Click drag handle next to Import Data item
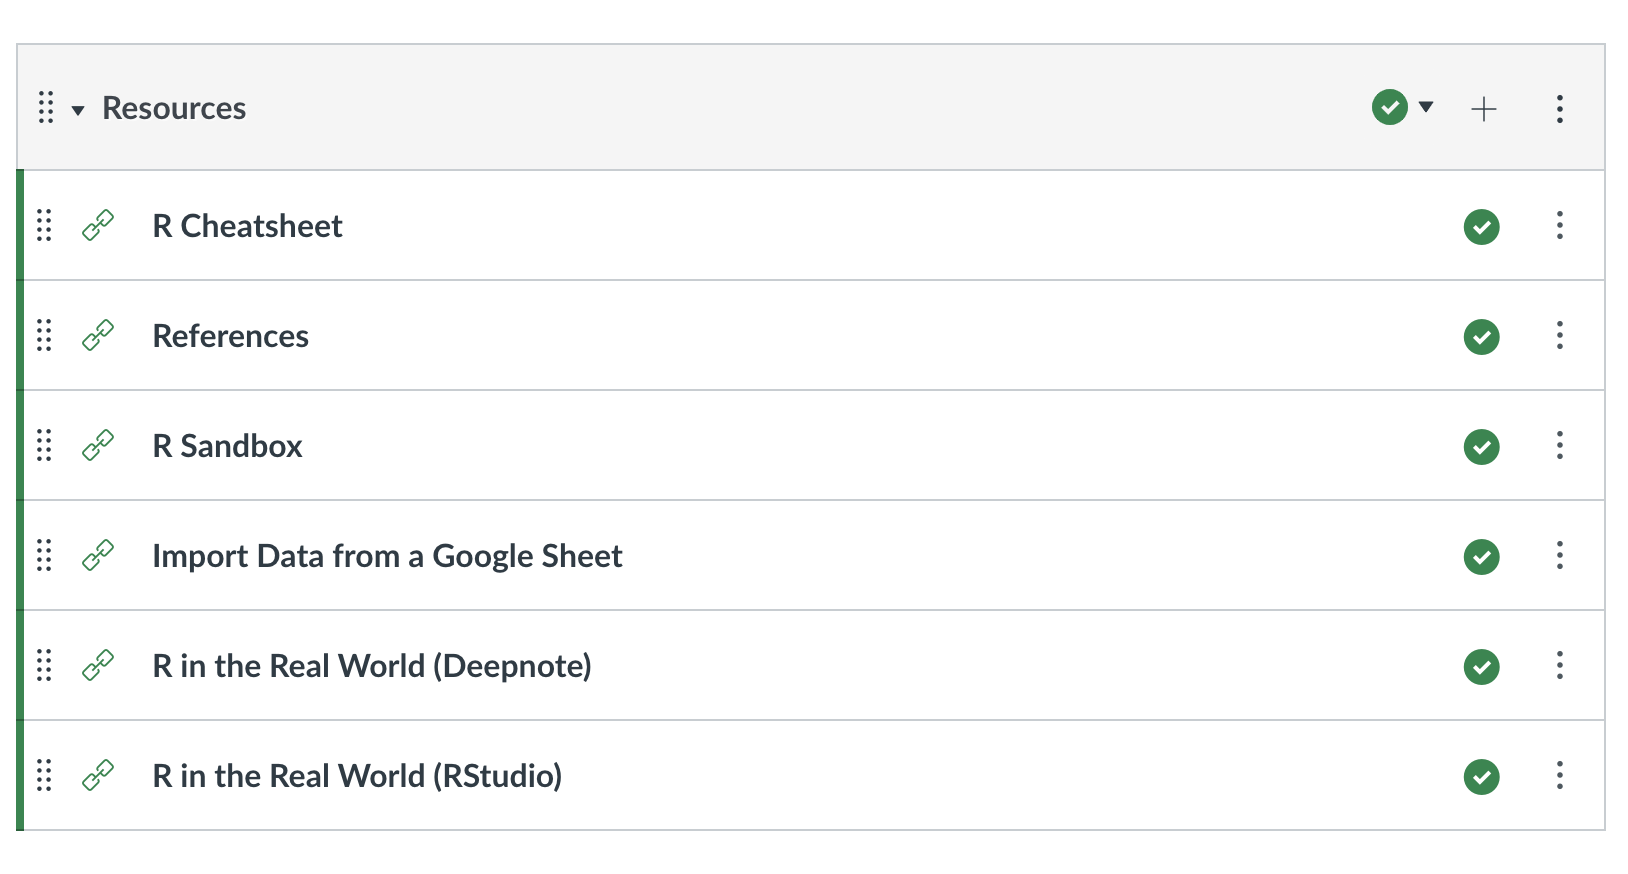 44,555
